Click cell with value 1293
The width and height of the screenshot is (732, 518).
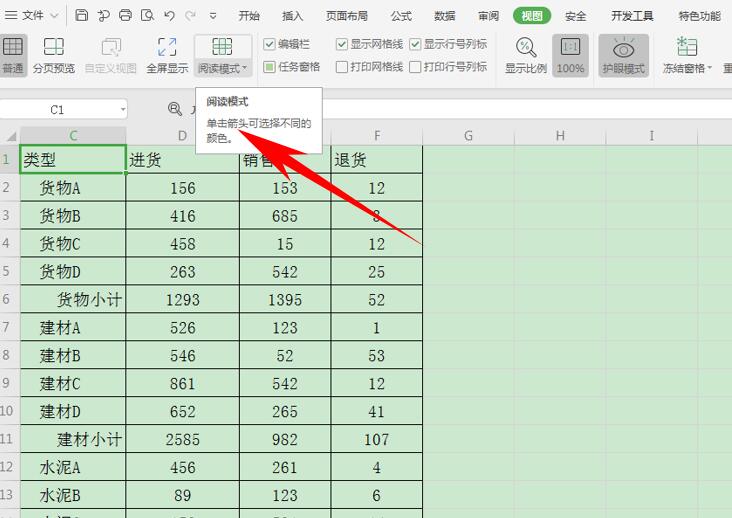pos(183,299)
